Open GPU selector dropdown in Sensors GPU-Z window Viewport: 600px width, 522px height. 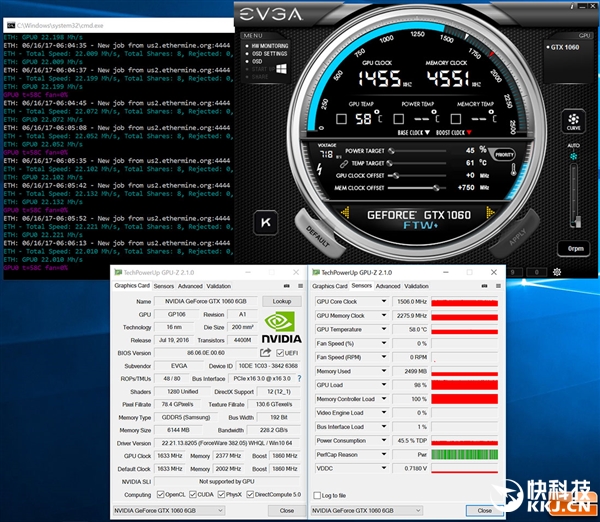[367, 511]
